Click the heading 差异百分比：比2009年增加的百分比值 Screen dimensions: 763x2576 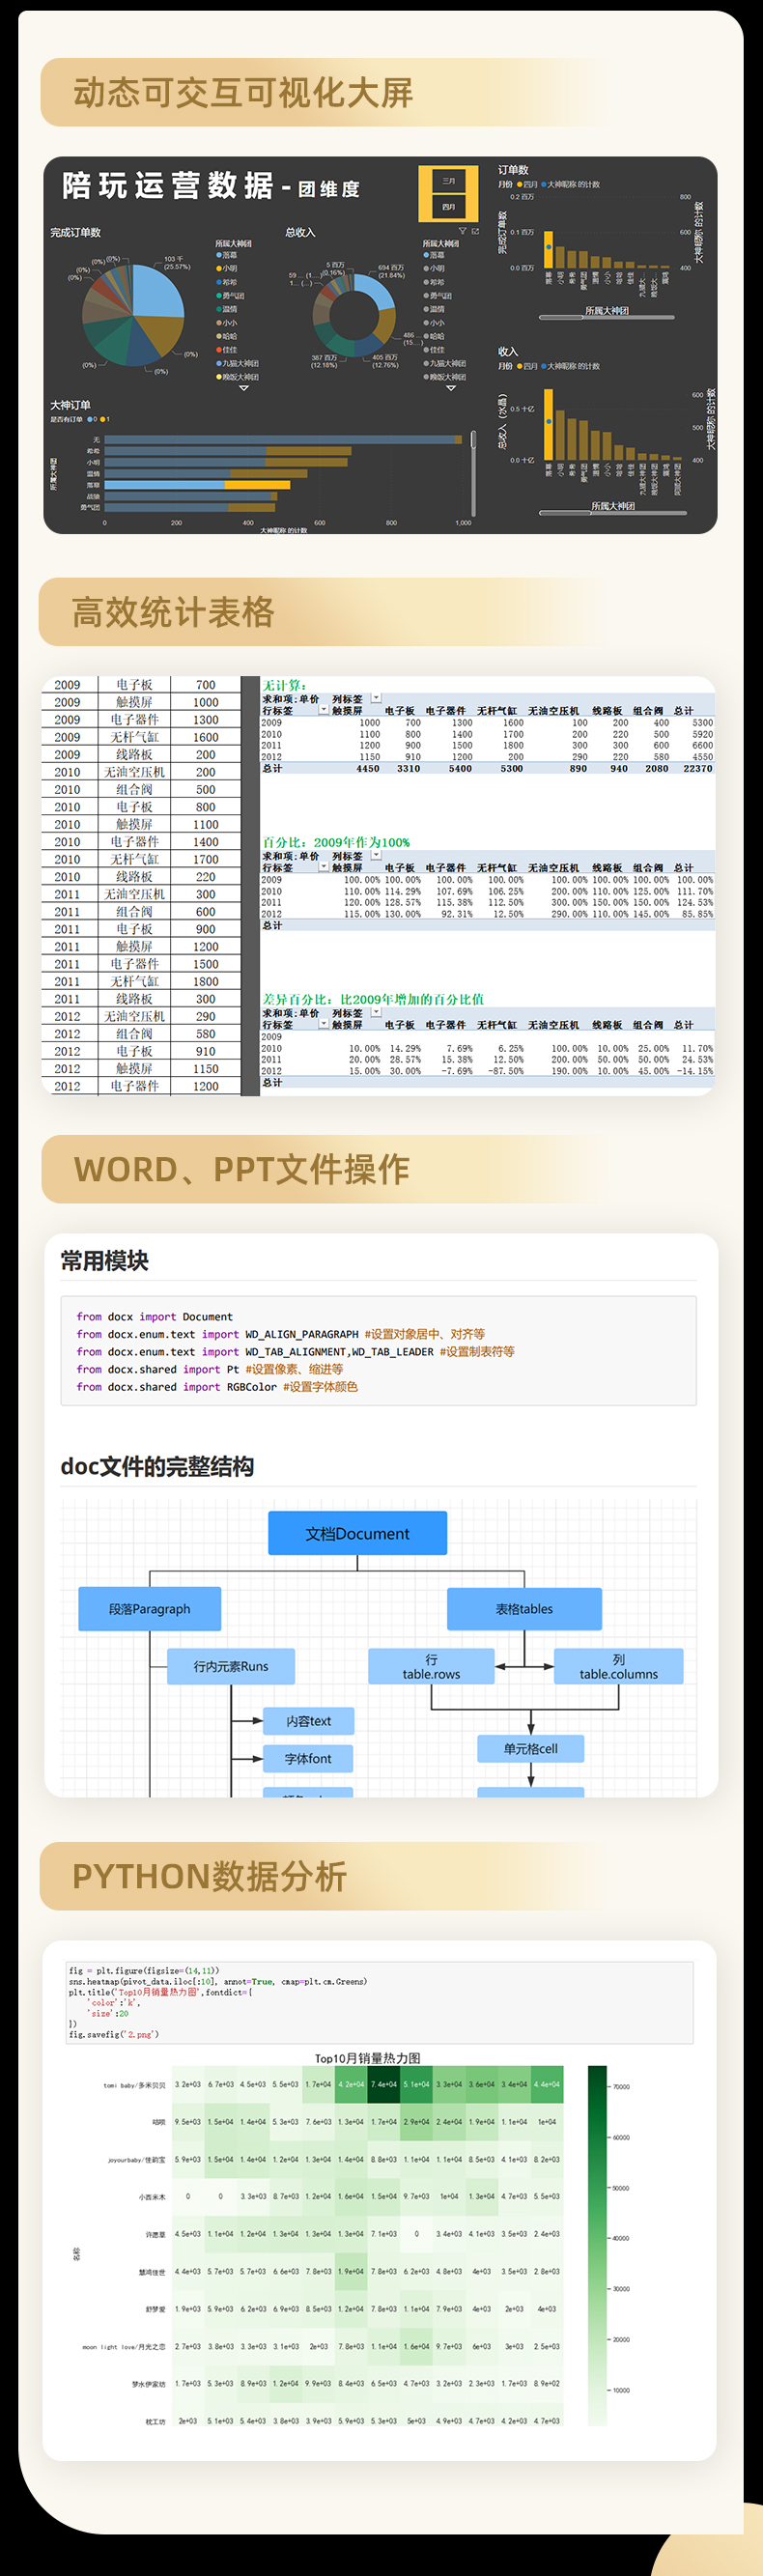(x=373, y=999)
